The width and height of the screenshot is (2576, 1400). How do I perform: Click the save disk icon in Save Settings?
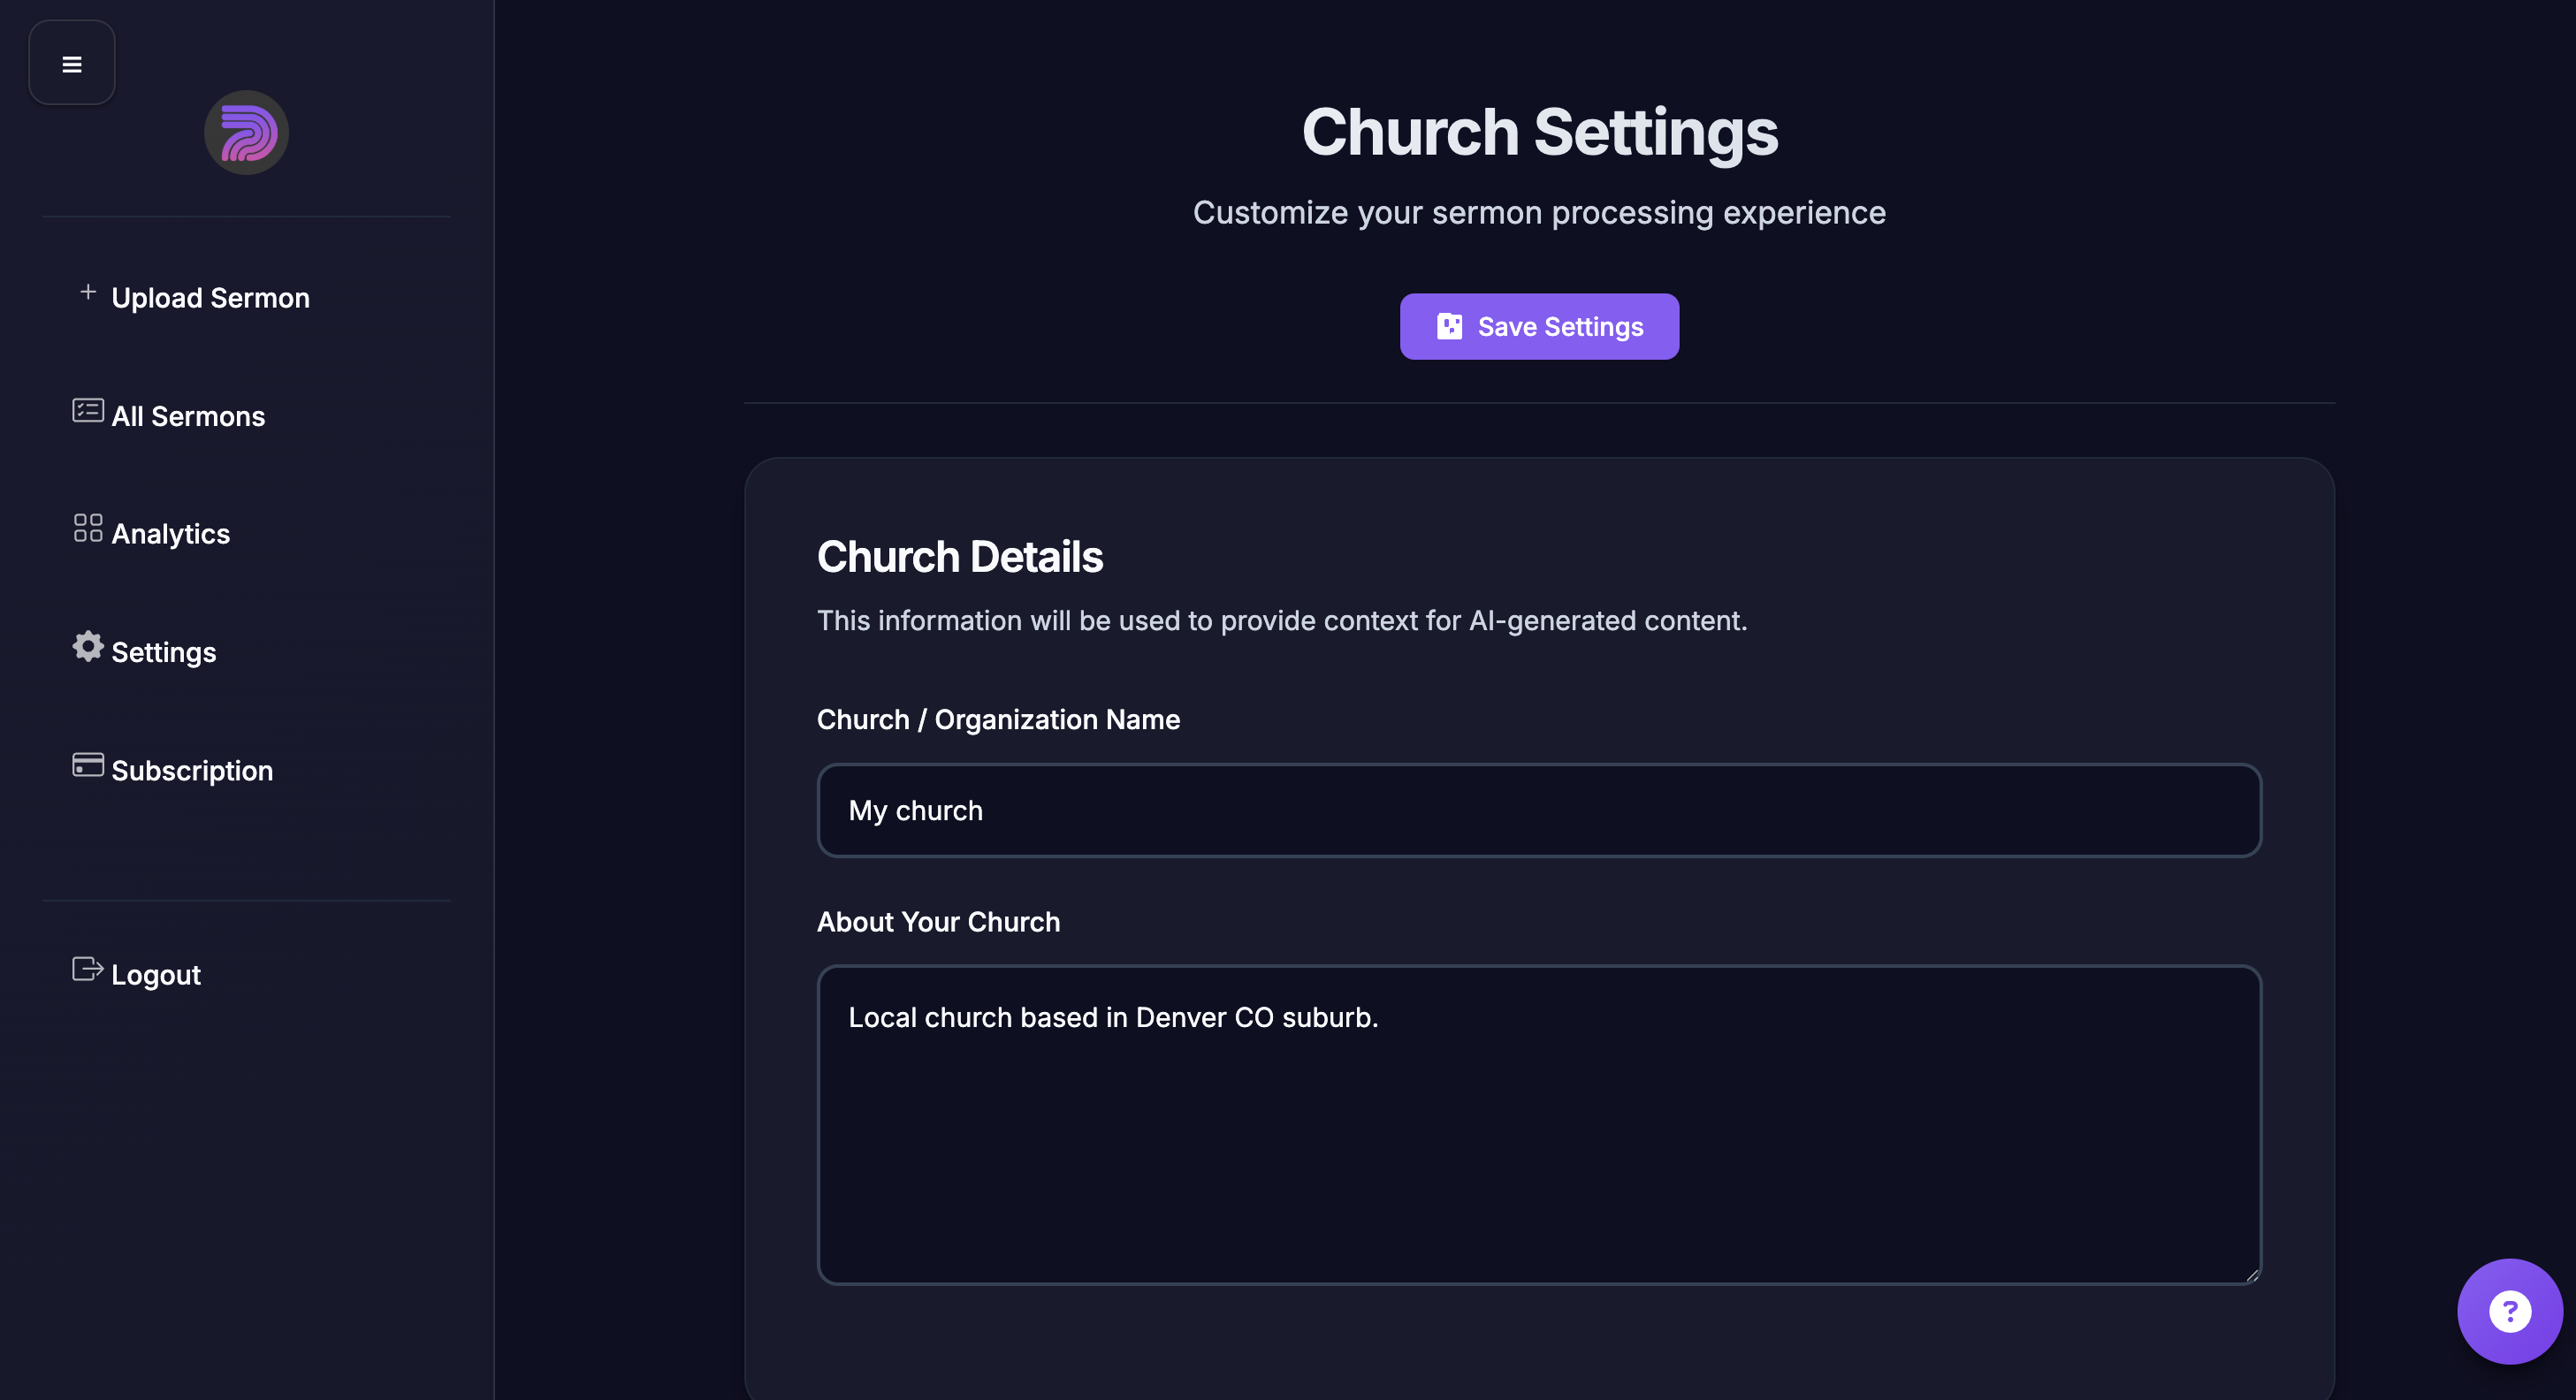click(1449, 327)
